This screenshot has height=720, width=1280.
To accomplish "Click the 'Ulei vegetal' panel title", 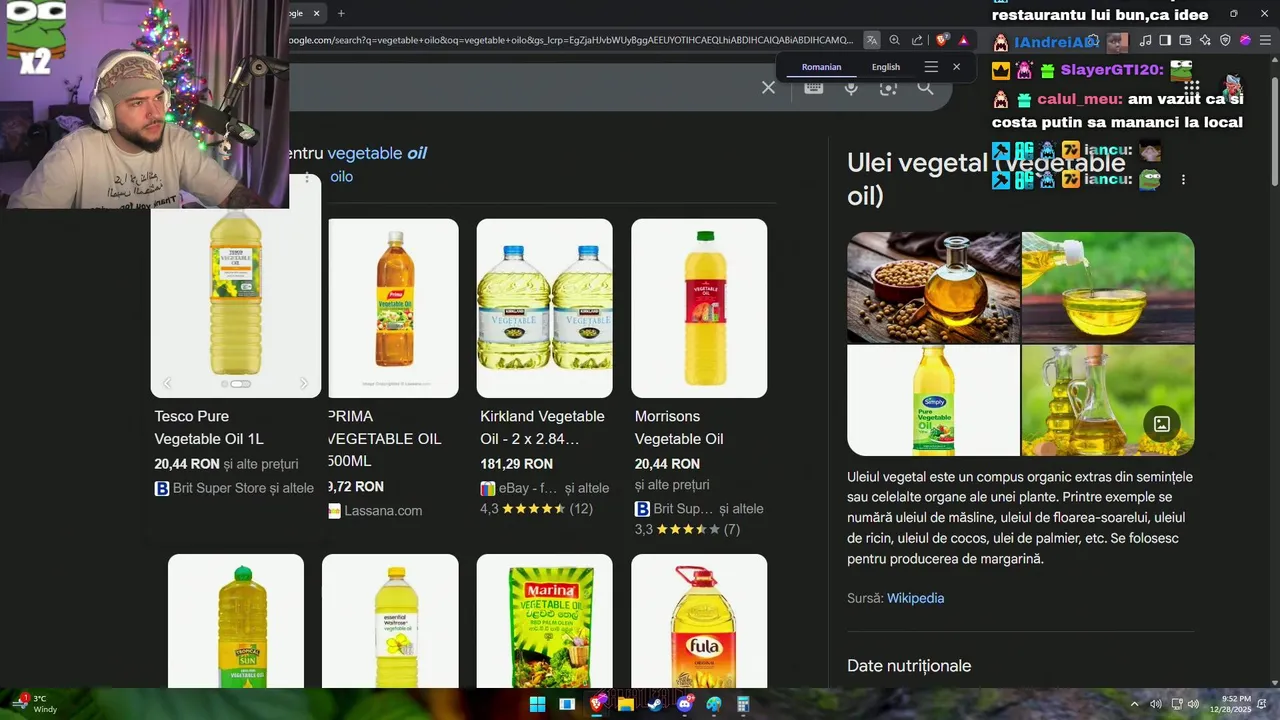I will click(x=986, y=178).
